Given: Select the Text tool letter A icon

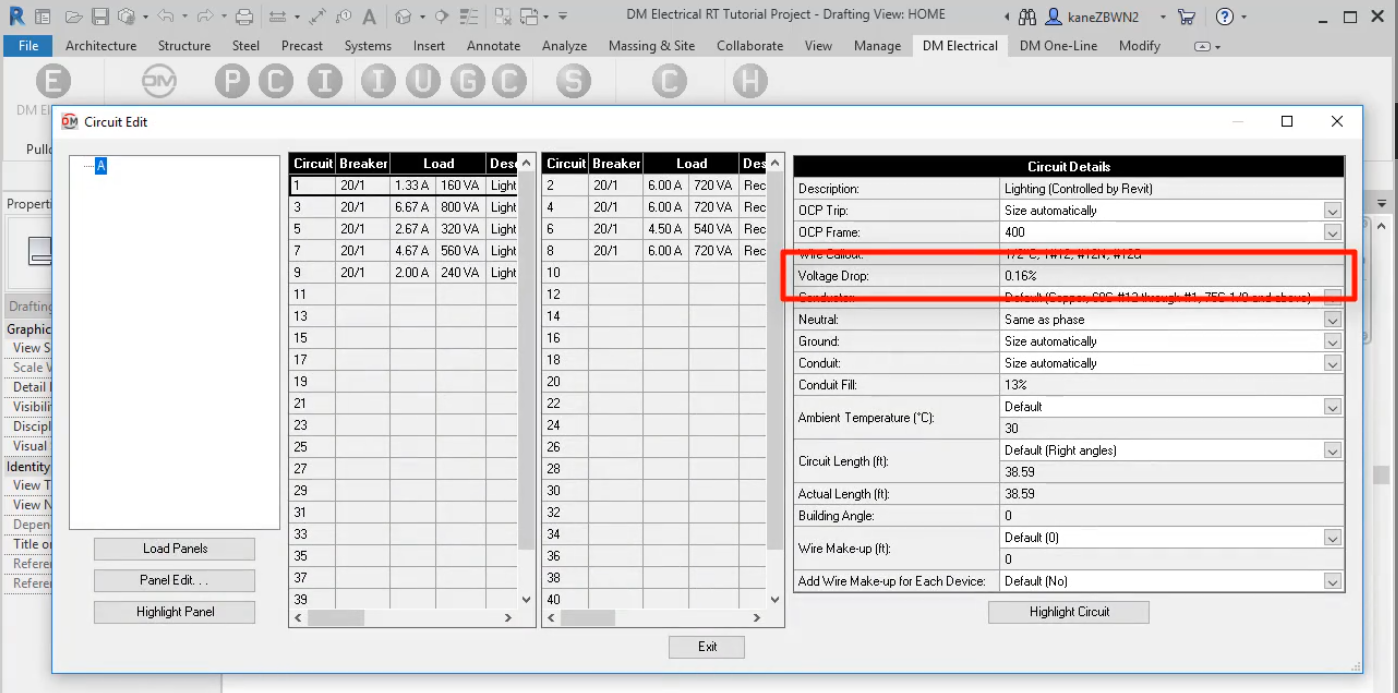Looking at the screenshot, I should tap(370, 17).
